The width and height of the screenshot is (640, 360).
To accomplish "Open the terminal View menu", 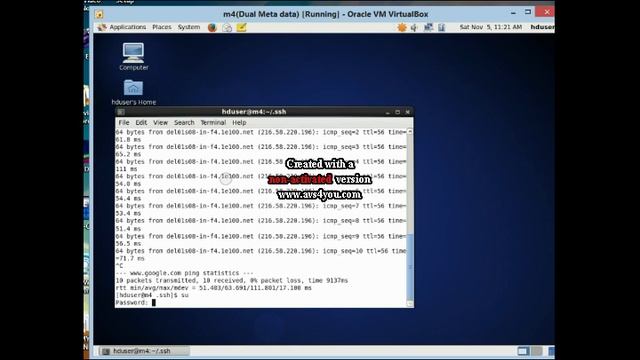I will pos(160,122).
